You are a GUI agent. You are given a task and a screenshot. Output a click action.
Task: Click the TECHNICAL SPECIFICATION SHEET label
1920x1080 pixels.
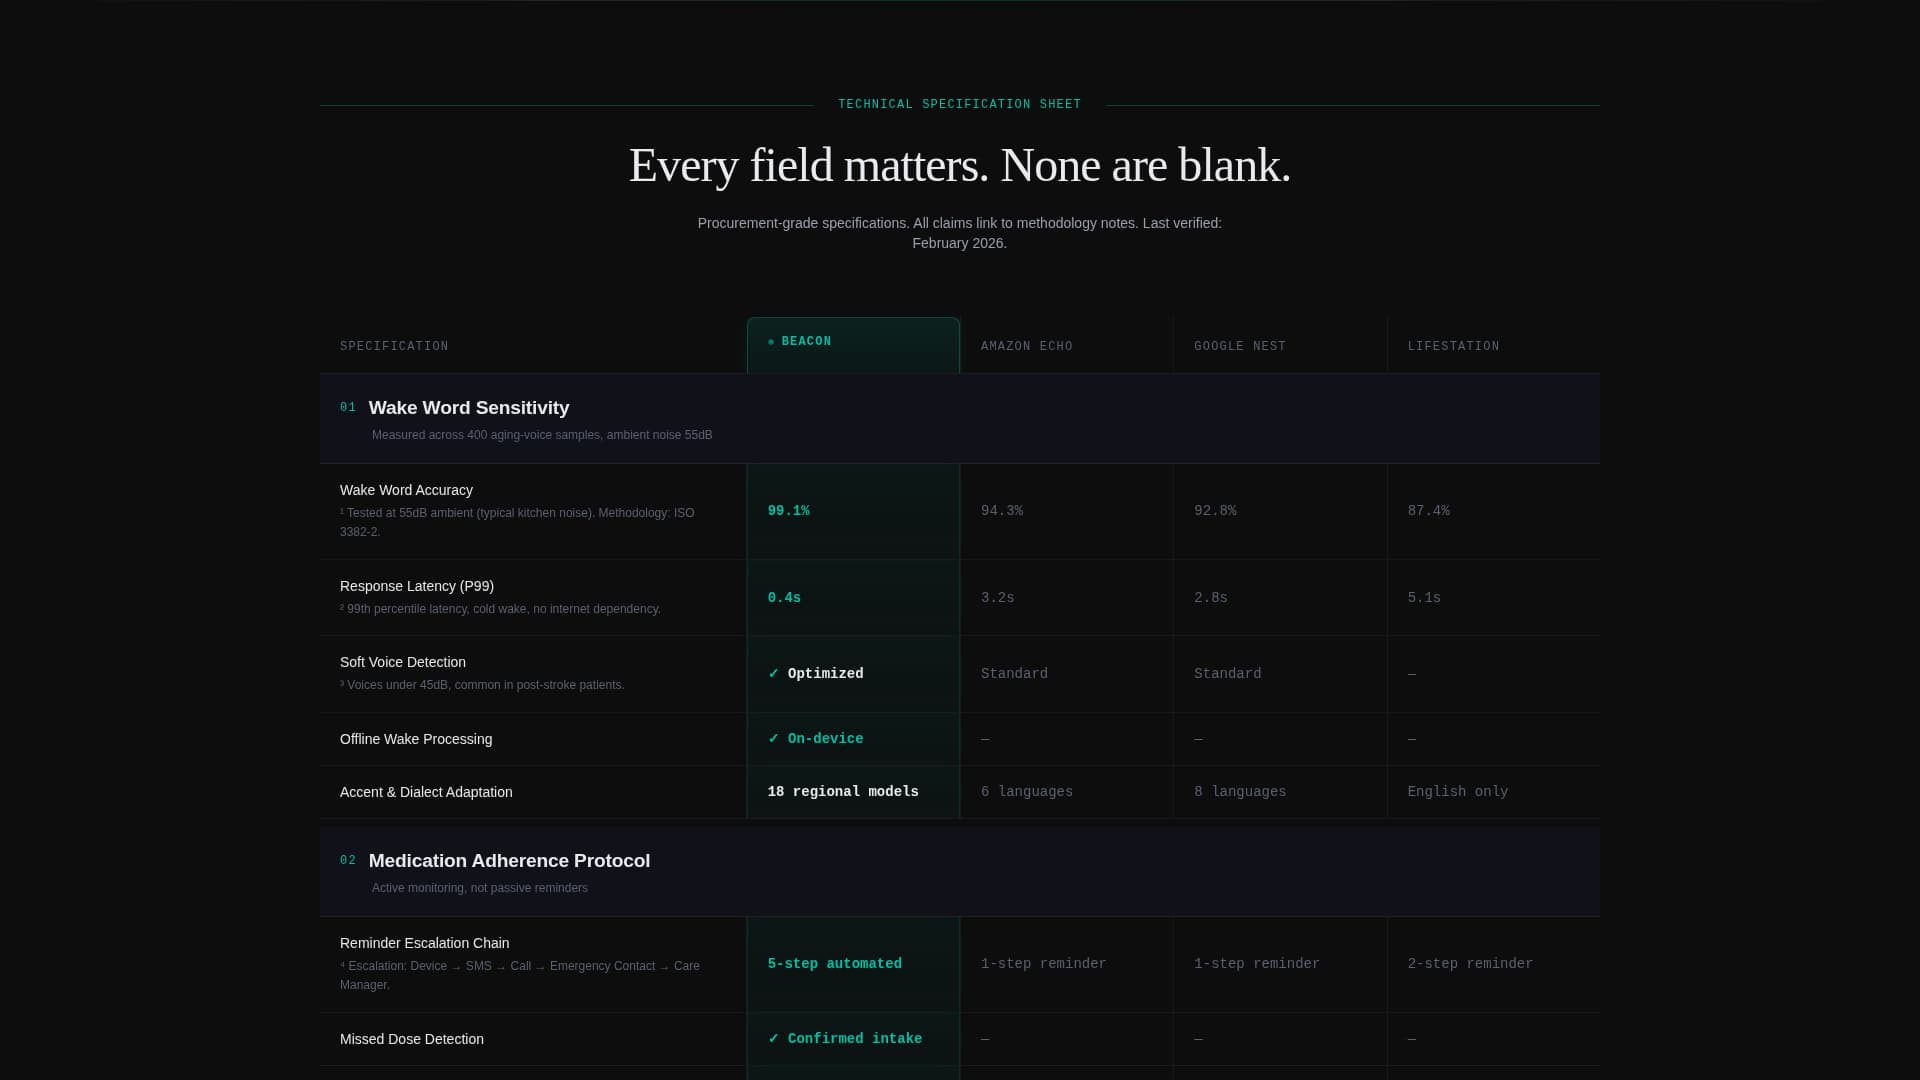coord(960,104)
